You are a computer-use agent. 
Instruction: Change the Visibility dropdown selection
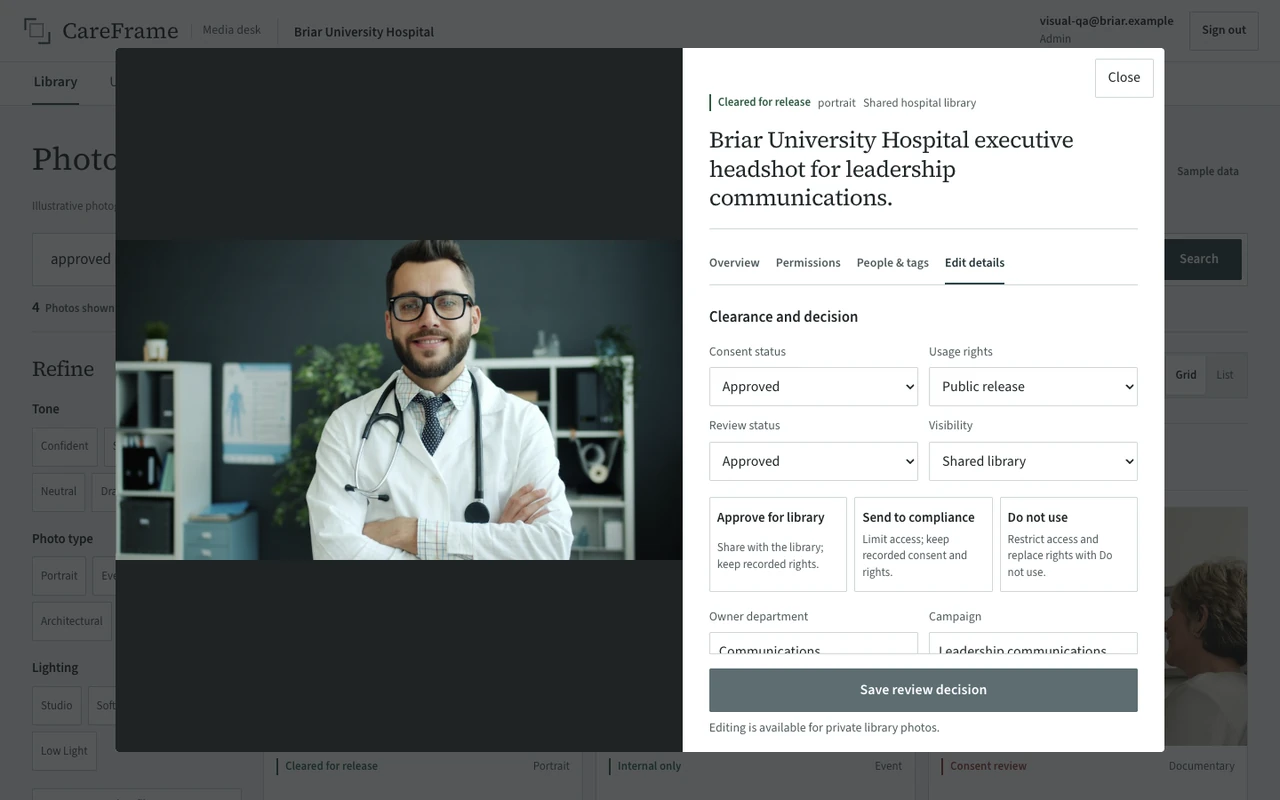1033,461
